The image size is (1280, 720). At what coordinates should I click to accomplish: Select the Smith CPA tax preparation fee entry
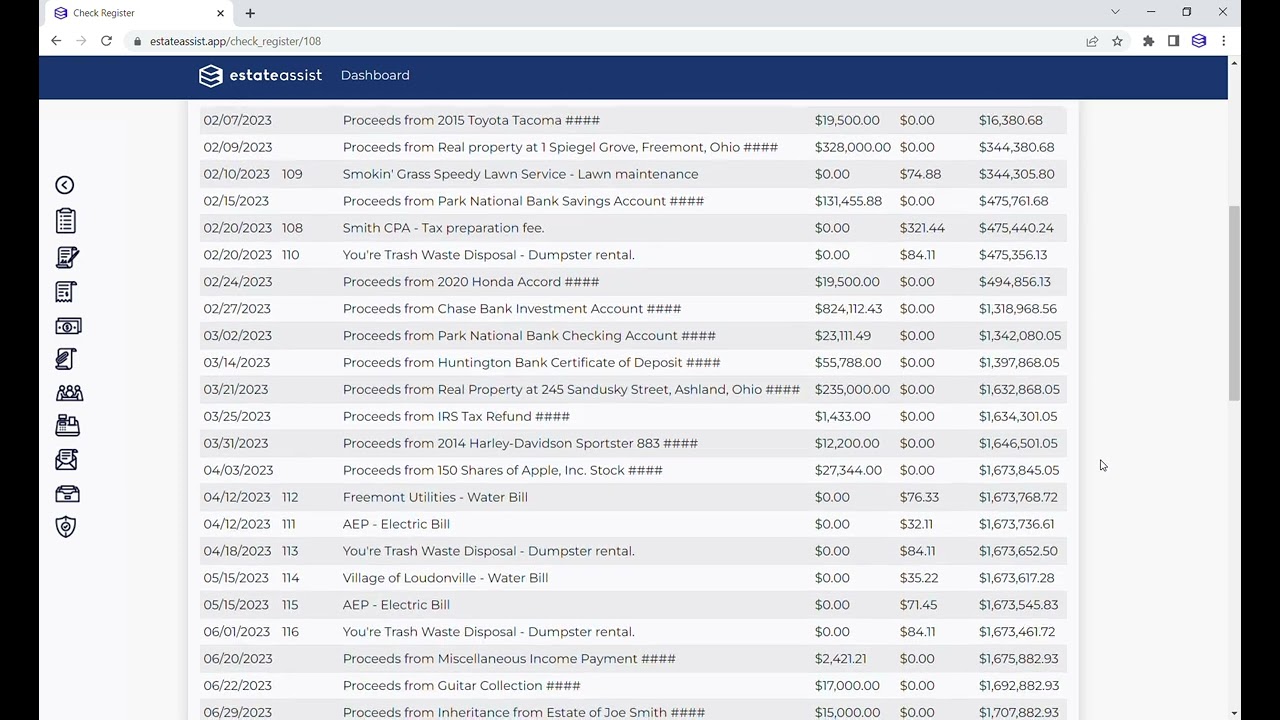point(633,228)
